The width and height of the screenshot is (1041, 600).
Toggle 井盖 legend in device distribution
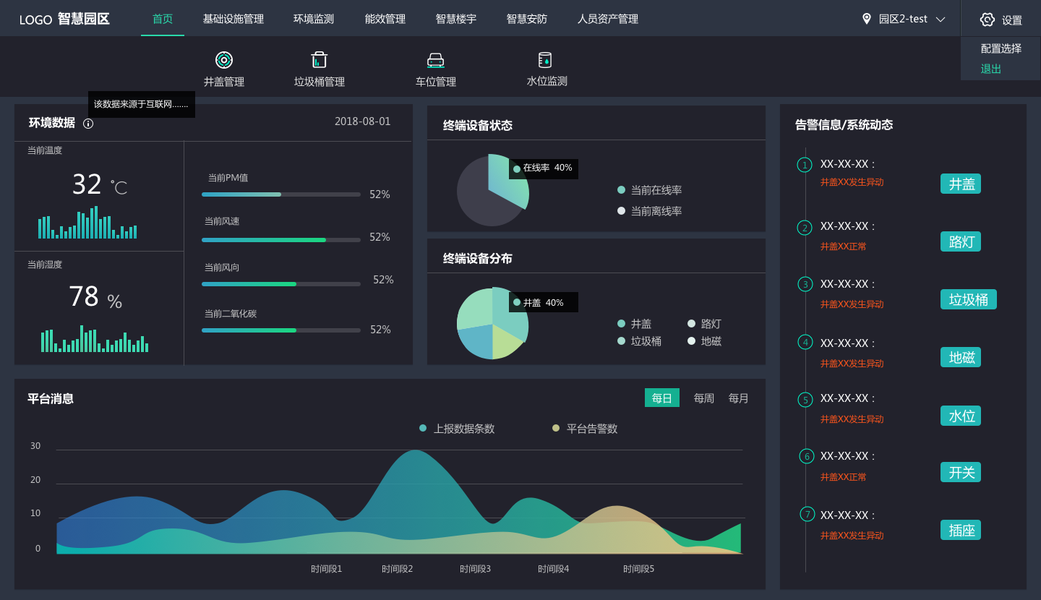pos(634,324)
